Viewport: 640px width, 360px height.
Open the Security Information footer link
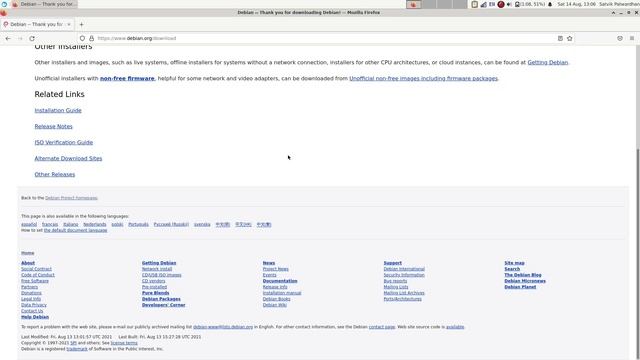coord(404,275)
